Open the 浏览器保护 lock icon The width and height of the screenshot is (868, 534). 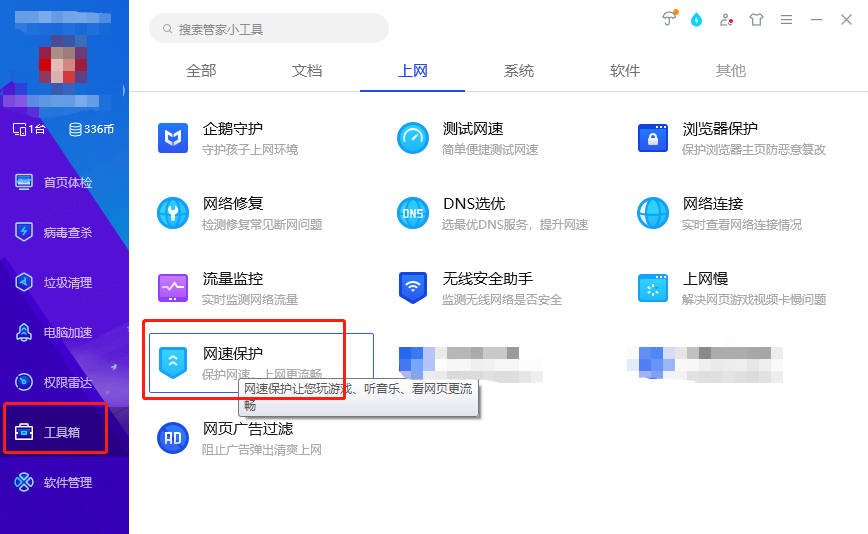coord(653,138)
